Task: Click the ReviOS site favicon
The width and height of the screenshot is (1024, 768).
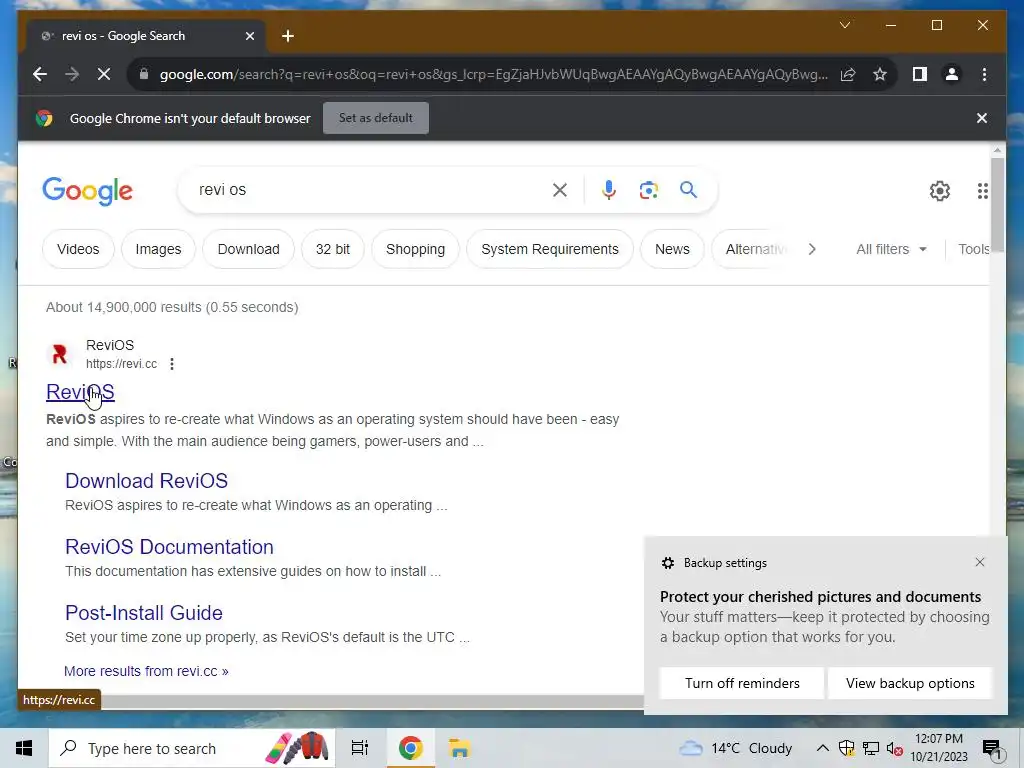Action: [59, 354]
